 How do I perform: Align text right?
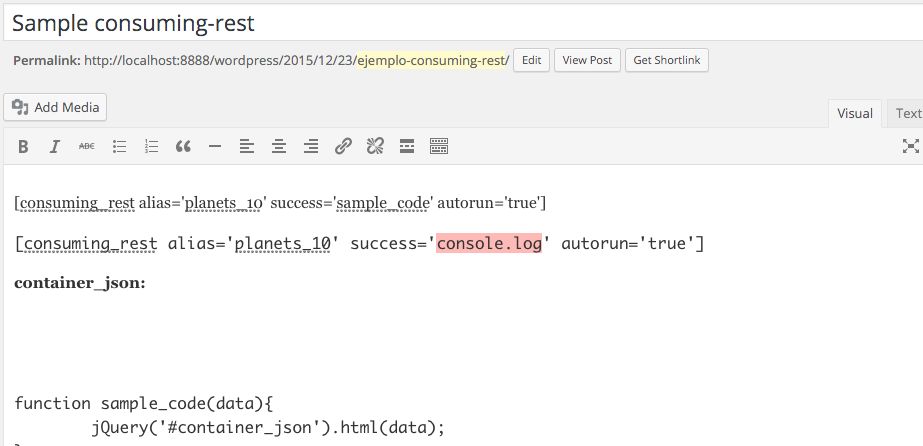coord(311,146)
